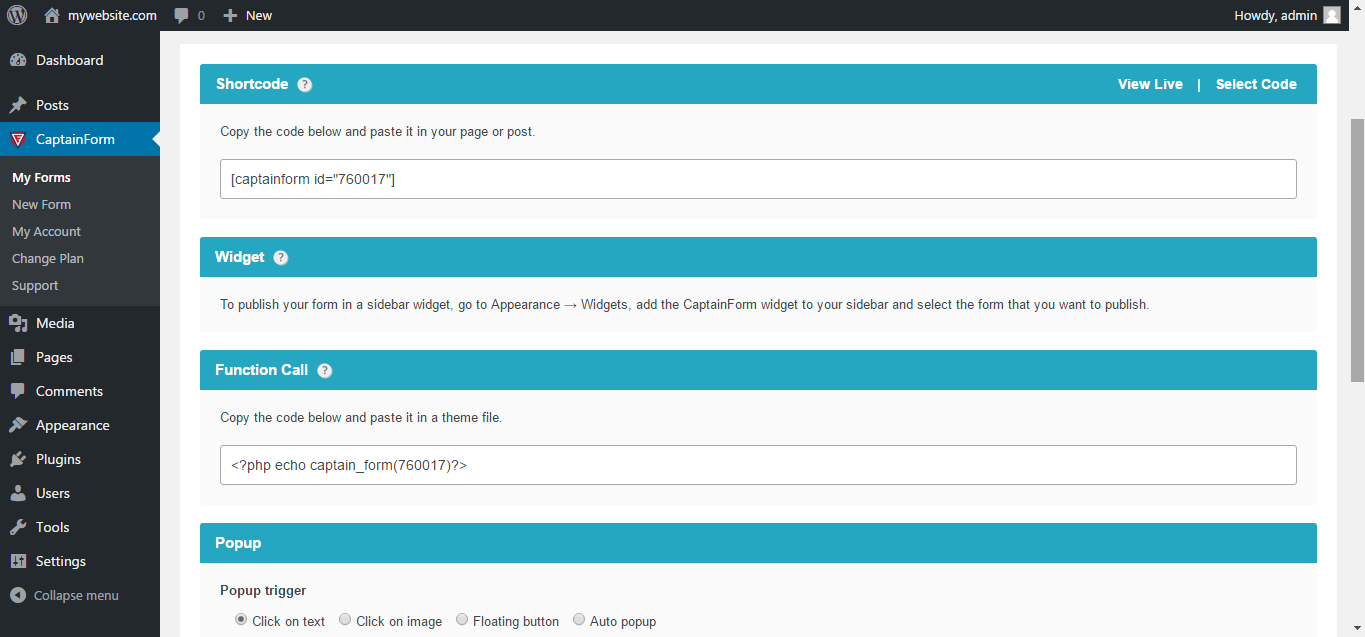Click the help icon beside Function Call
The image size is (1365, 637).
(x=325, y=371)
